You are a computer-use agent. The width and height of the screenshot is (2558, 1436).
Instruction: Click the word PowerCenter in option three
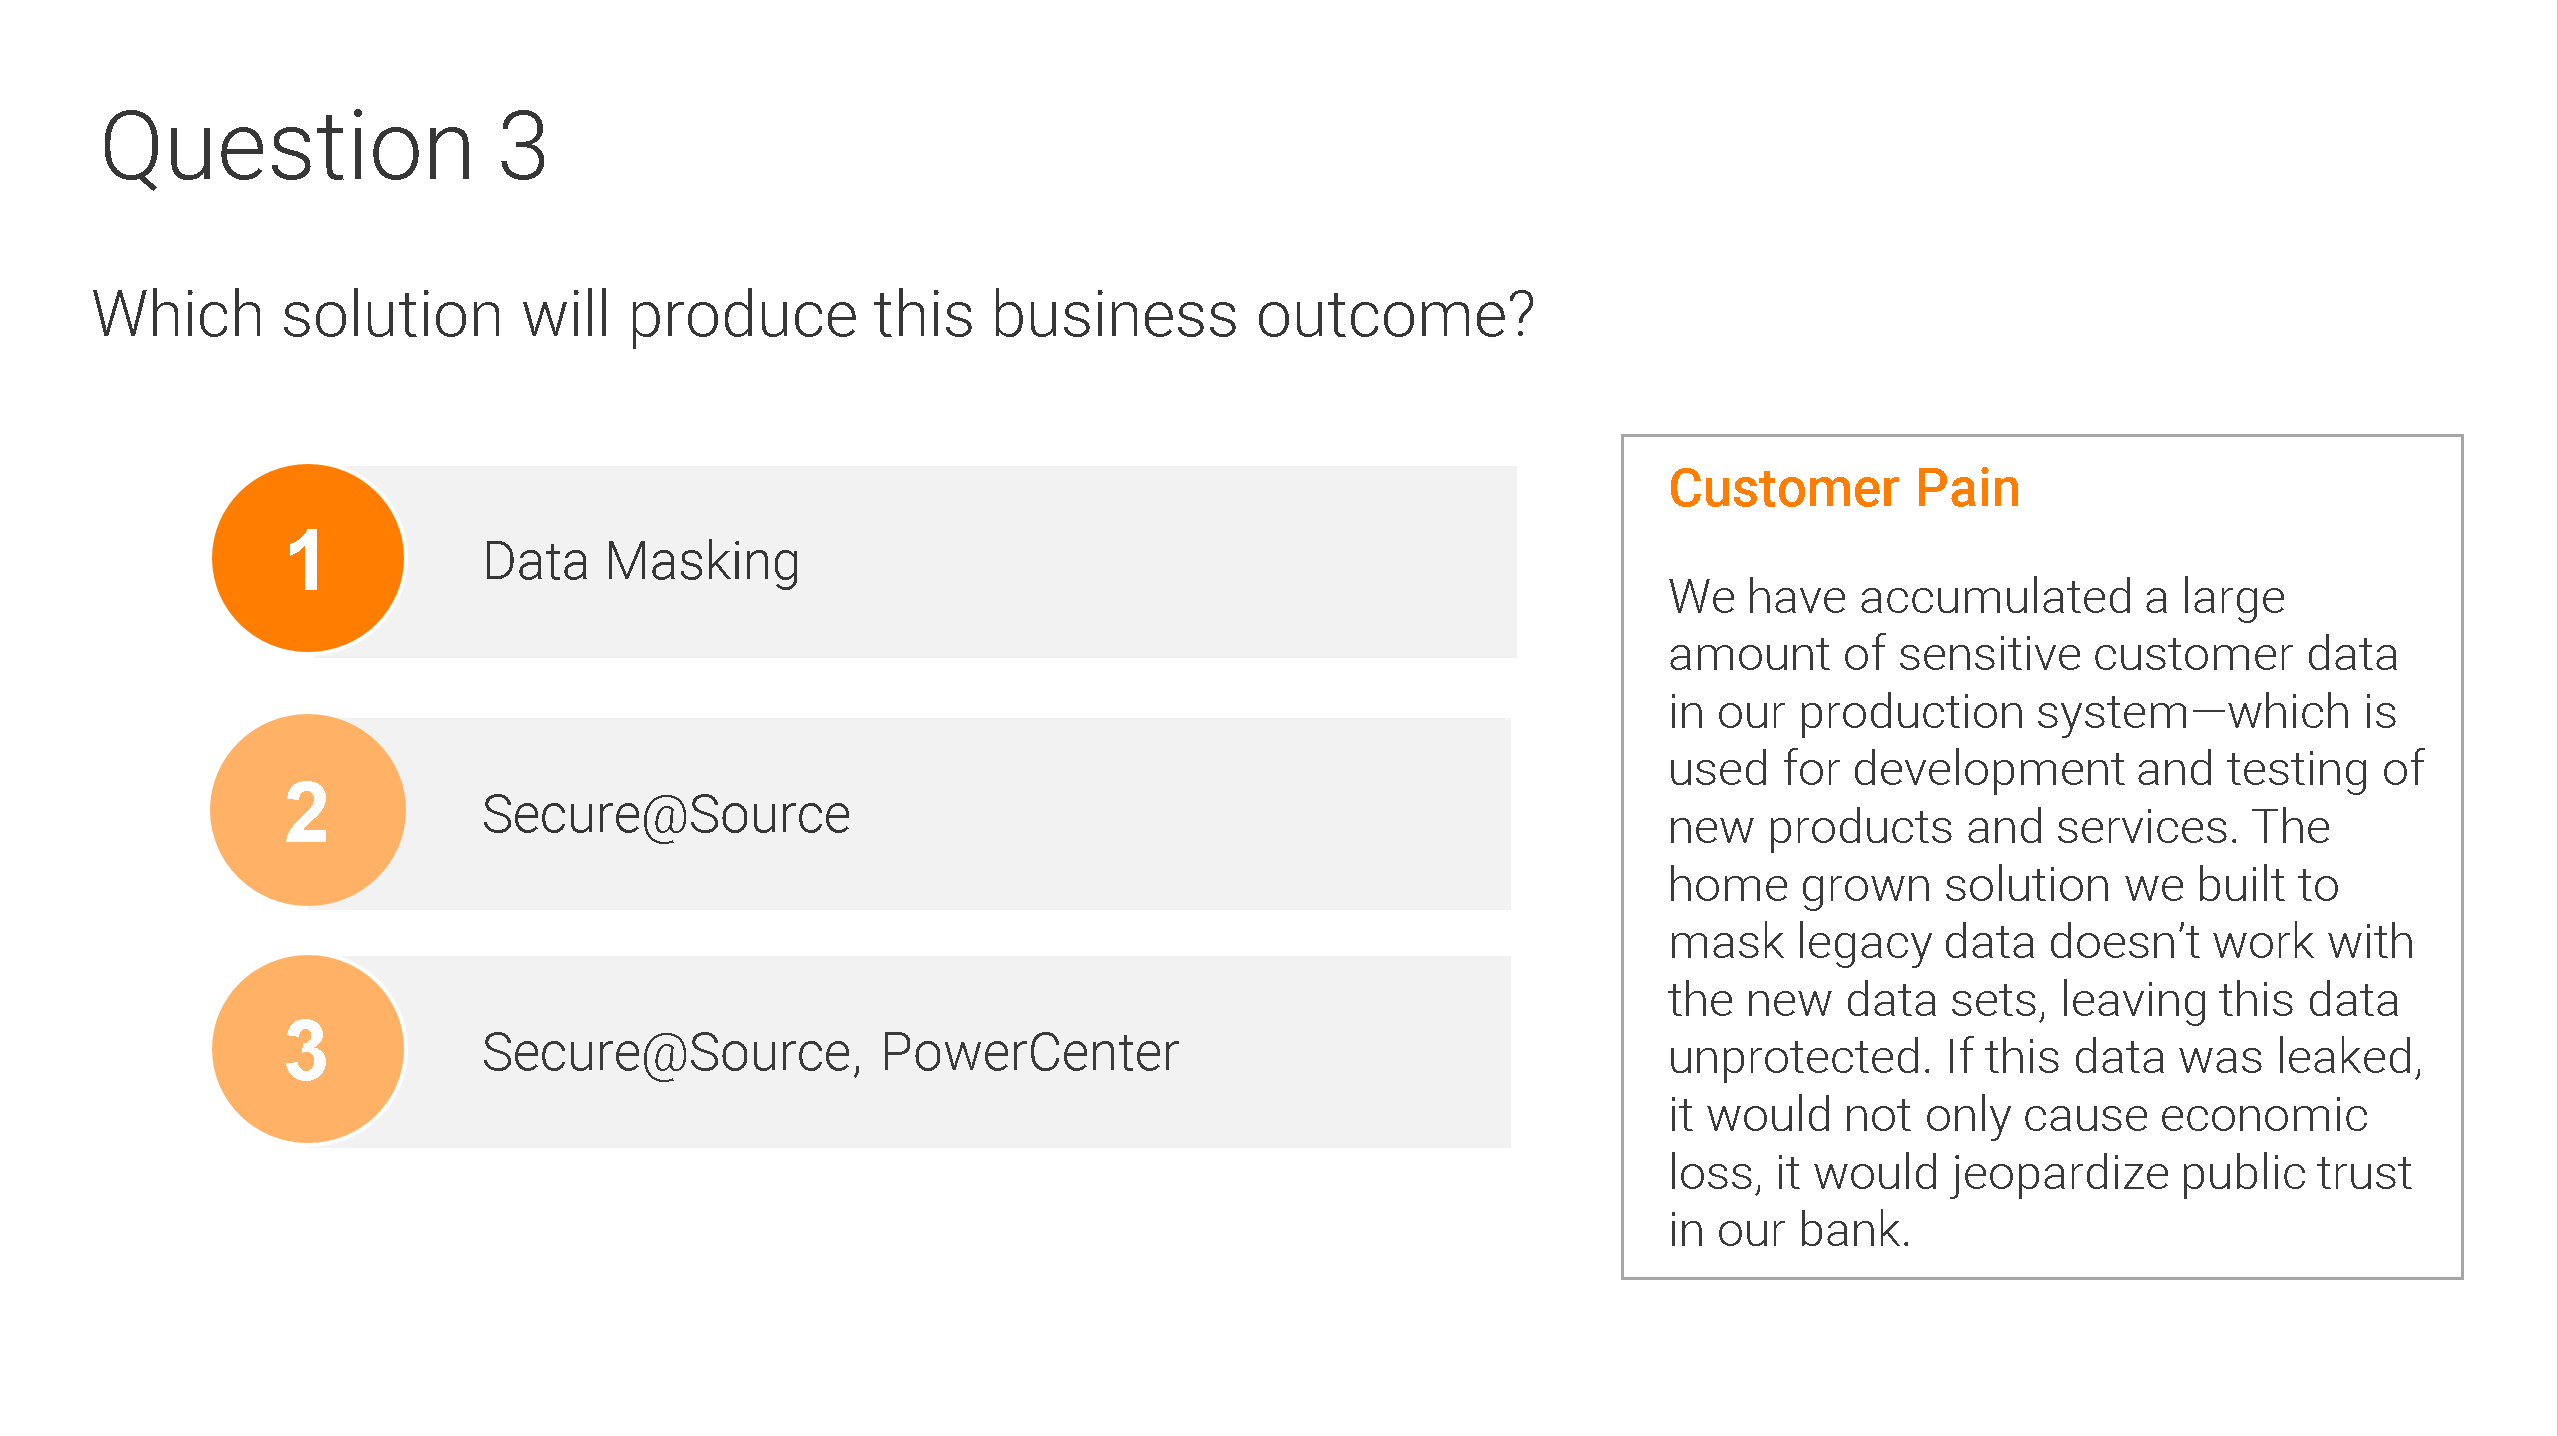1030,1052
